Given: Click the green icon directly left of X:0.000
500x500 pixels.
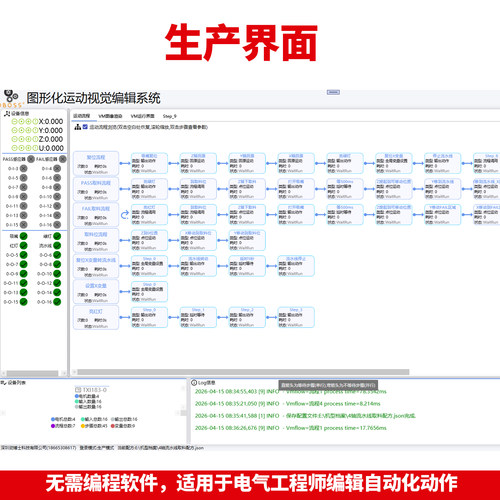Looking at the screenshot, I should [35, 121].
